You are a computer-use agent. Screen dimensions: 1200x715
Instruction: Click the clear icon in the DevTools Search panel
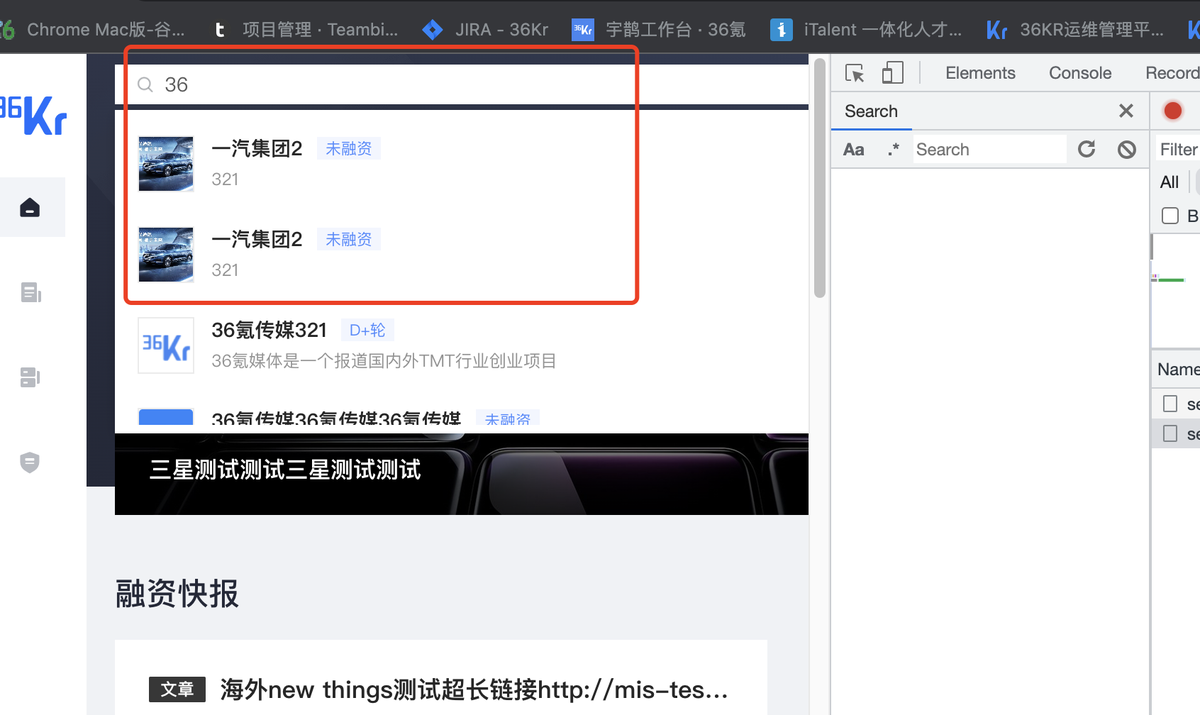[1127, 150]
